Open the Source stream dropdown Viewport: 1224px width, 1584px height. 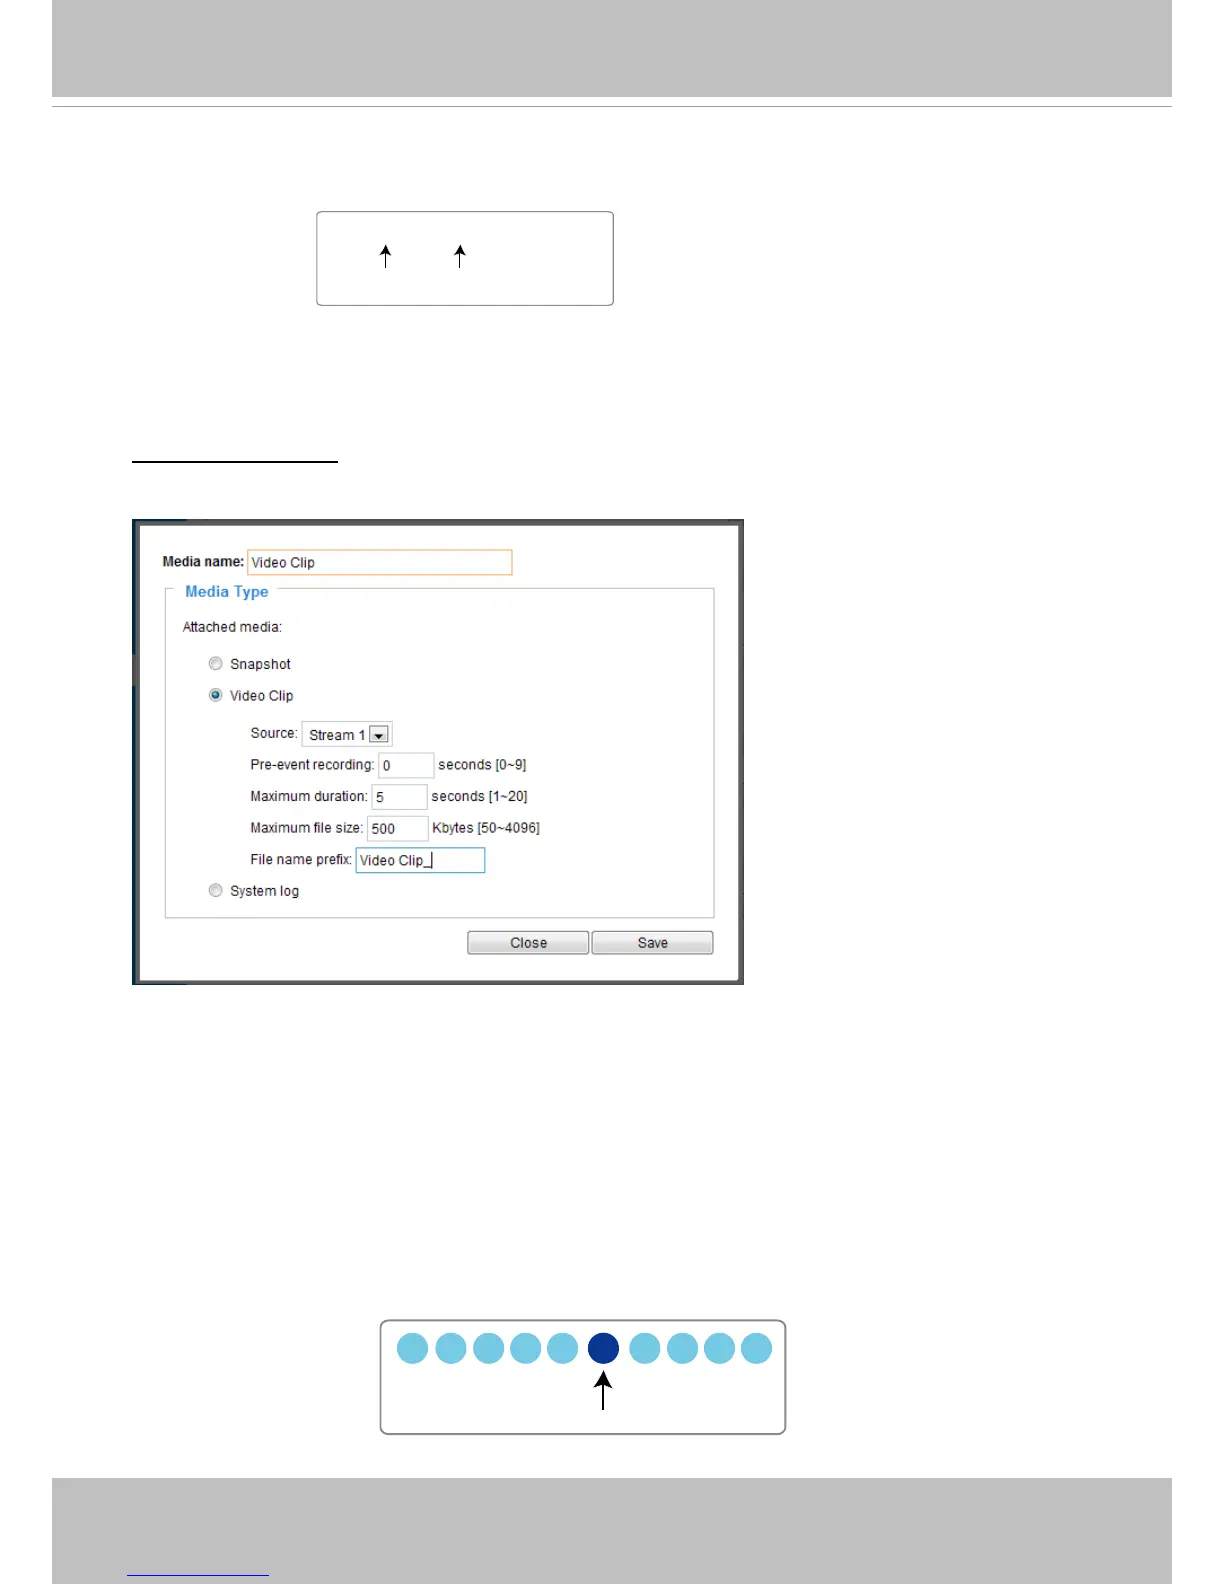347,734
